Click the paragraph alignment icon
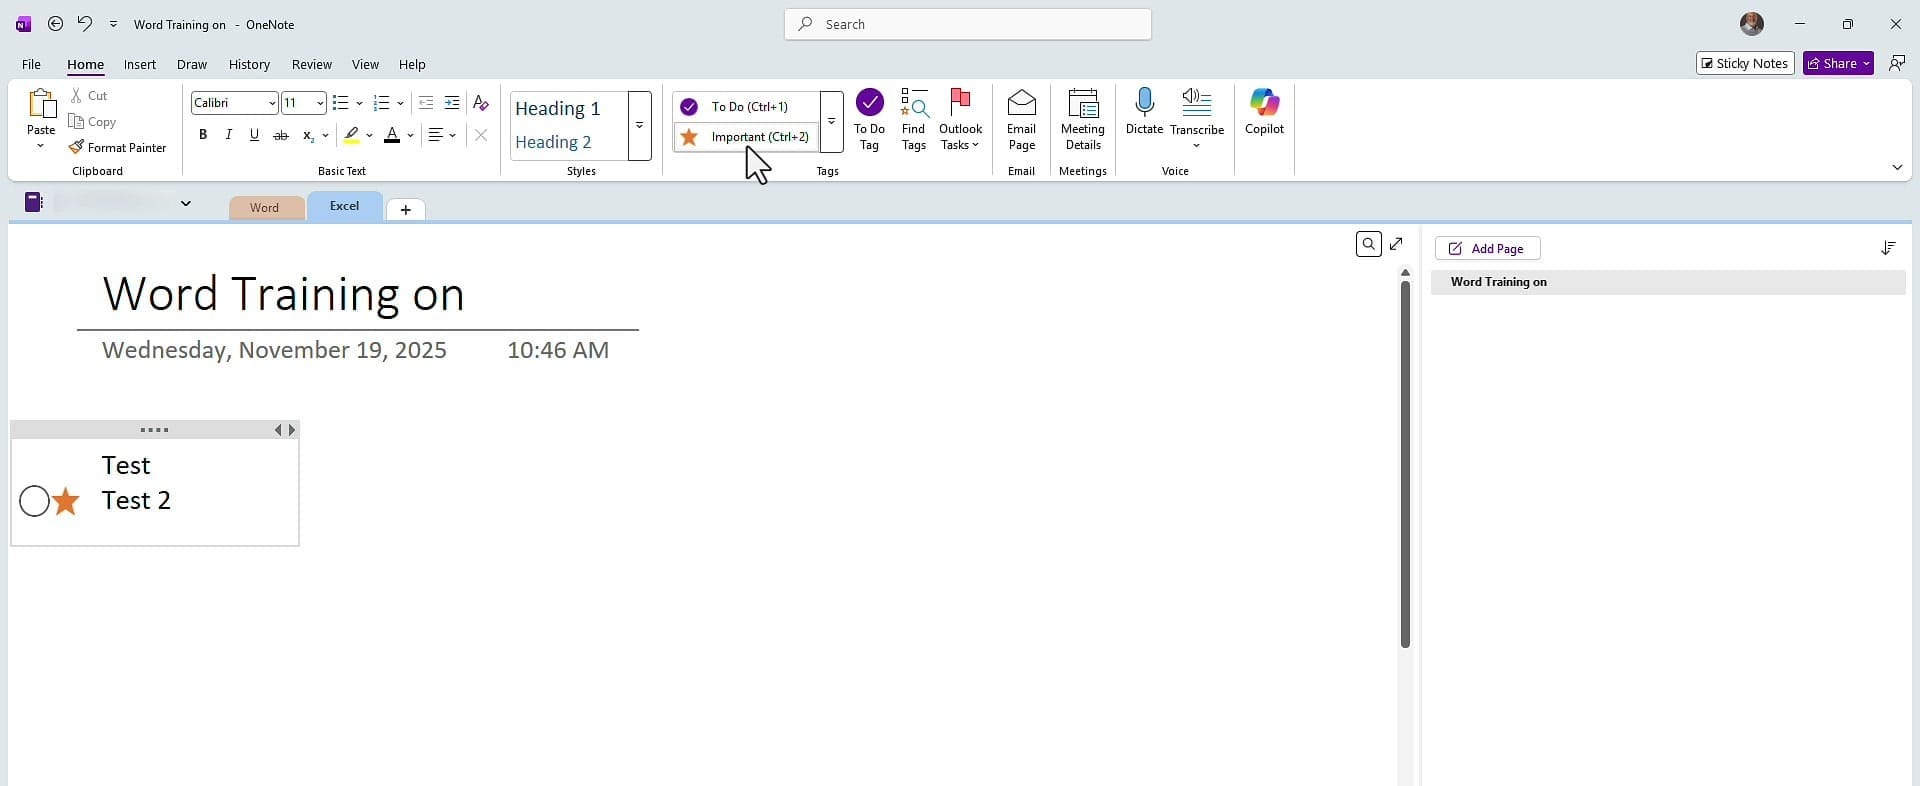Screen dimensions: 1920x786 pyautogui.click(x=436, y=135)
